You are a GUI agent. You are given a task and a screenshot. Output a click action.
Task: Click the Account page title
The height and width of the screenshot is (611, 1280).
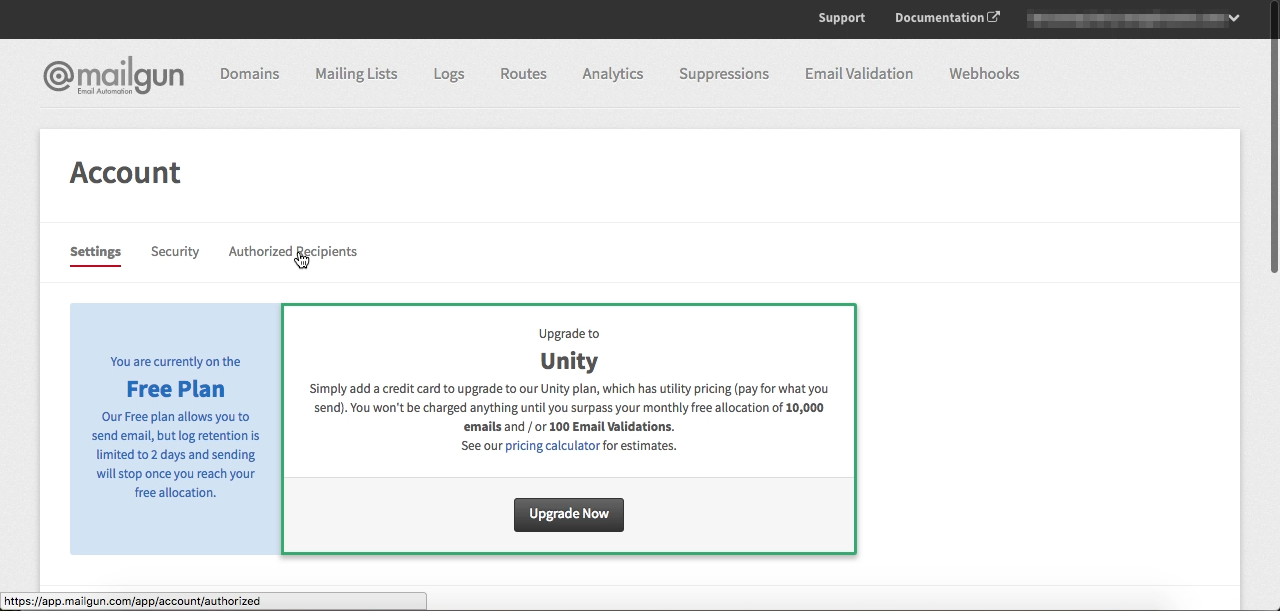pyautogui.click(x=125, y=172)
